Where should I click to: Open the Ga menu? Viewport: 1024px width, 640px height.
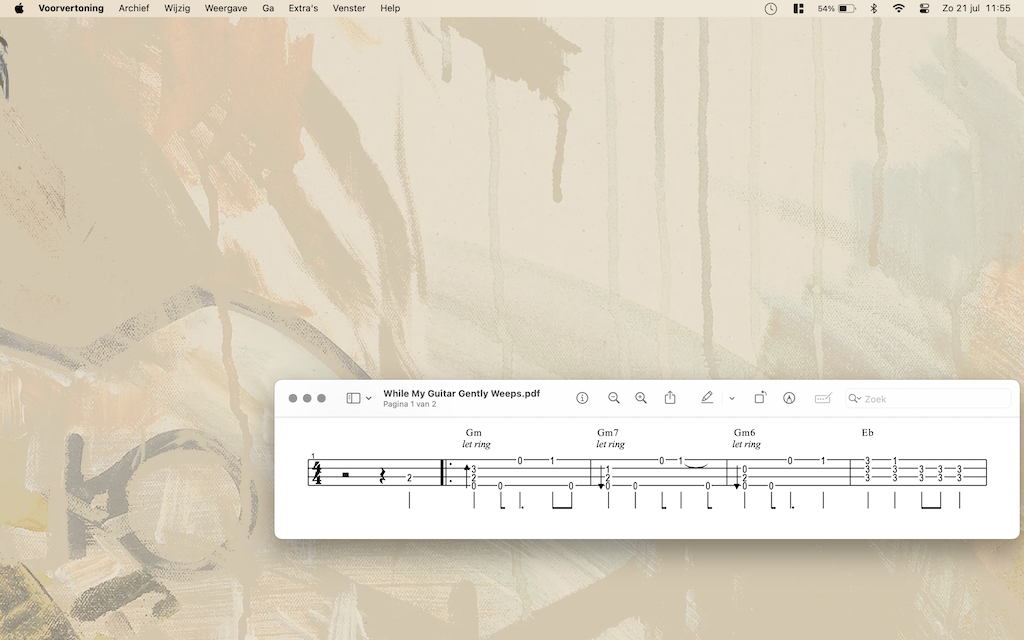(268, 8)
